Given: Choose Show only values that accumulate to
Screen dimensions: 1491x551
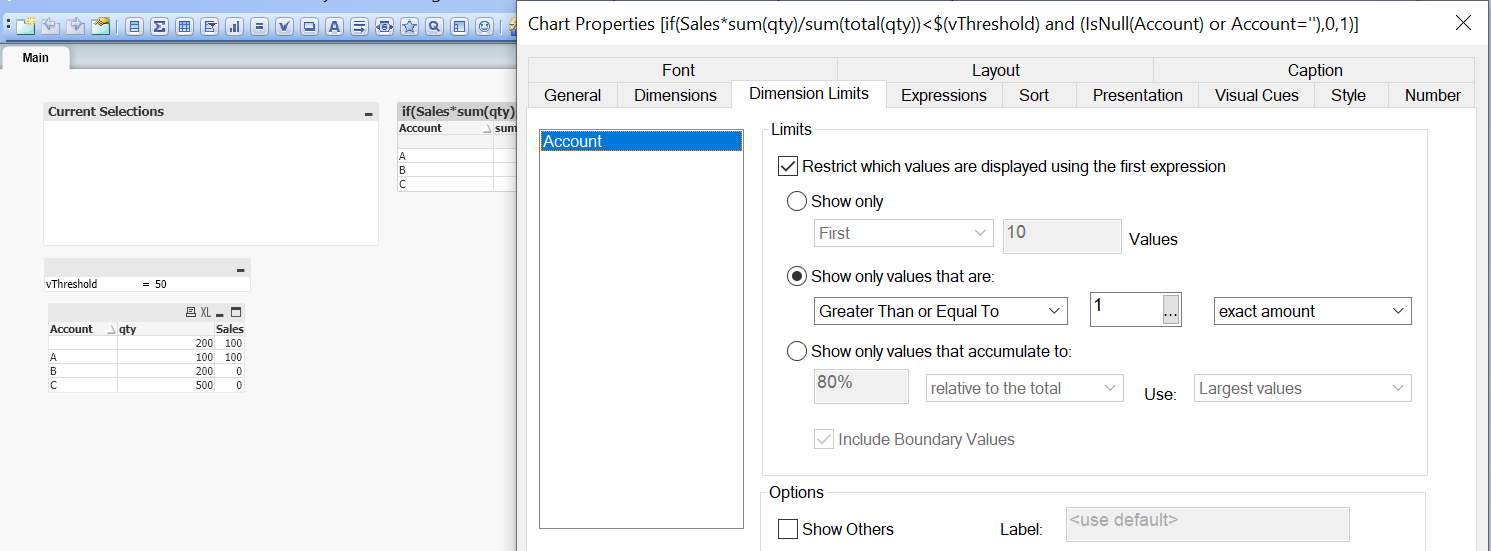Looking at the screenshot, I should [797, 351].
